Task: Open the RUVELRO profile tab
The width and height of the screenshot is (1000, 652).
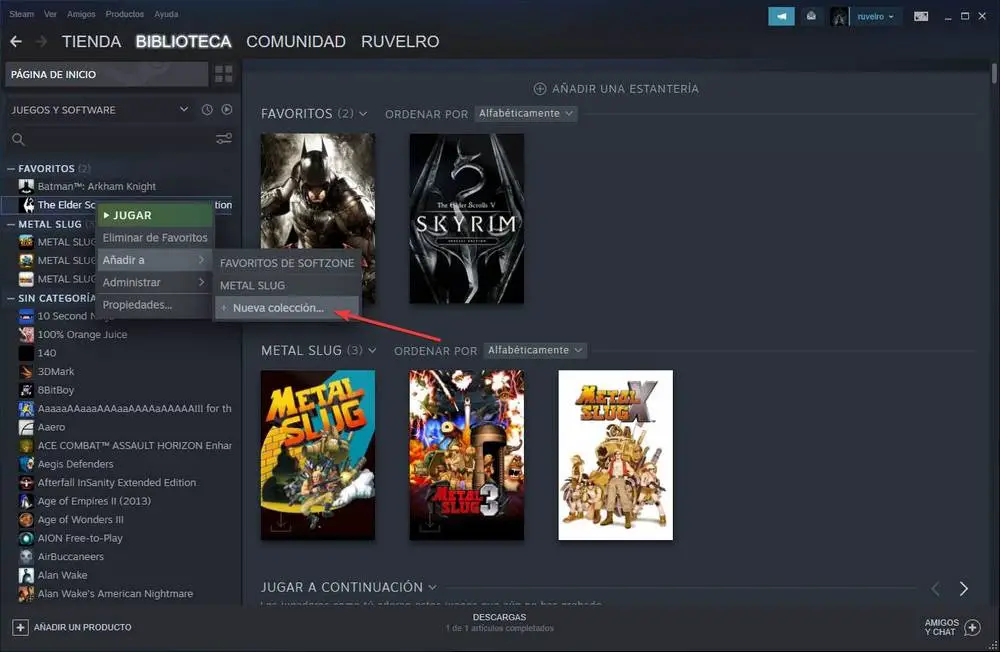Action: [x=400, y=41]
